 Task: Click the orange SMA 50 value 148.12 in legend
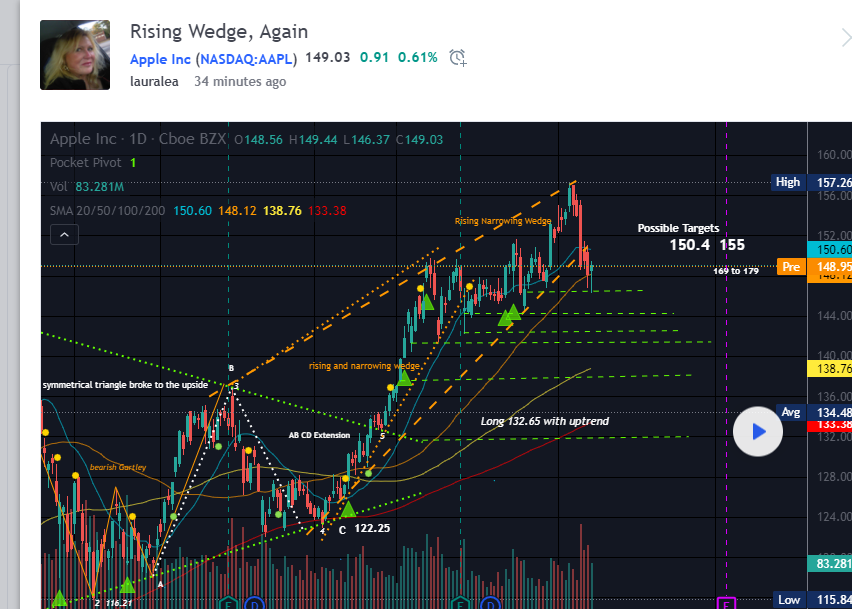tap(237, 211)
